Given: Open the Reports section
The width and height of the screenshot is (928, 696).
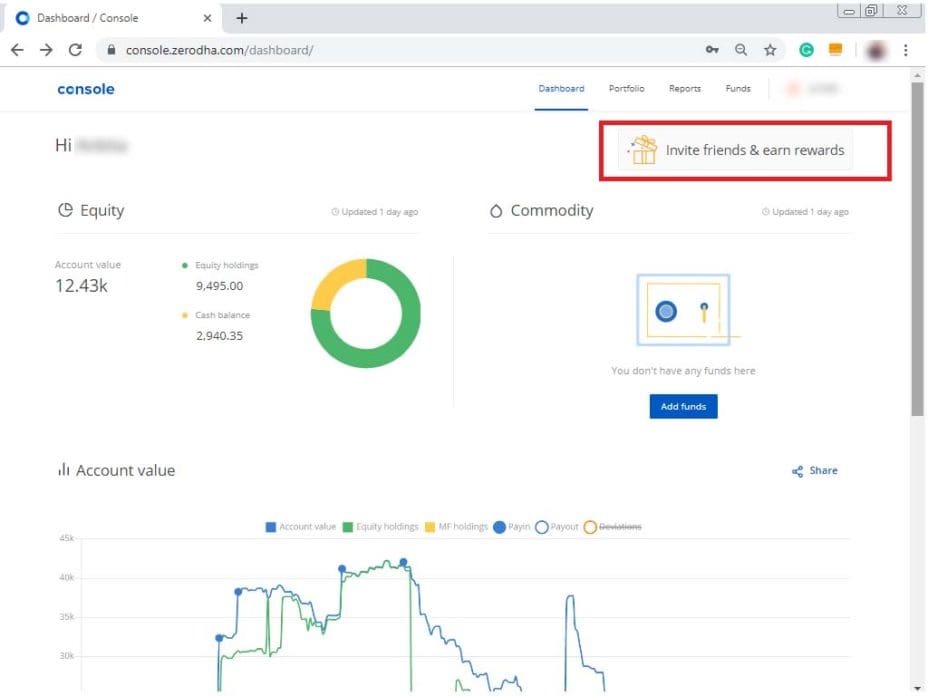Looking at the screenshot, I should tap(684, 89).
